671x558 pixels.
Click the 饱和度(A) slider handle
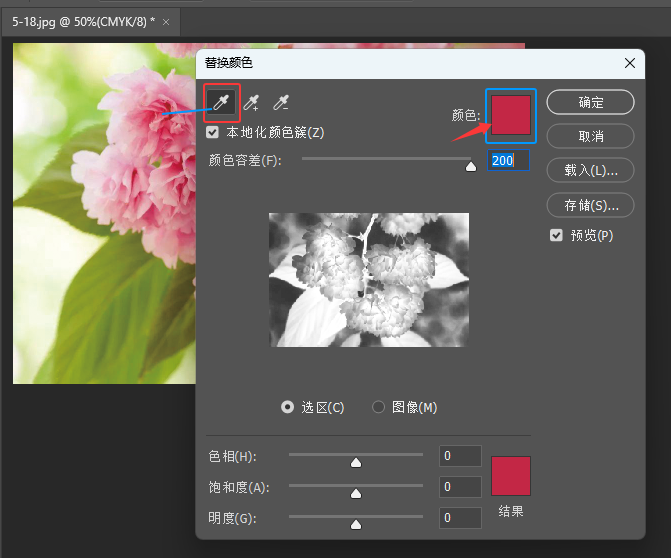pyautogui.click(x=356, y=494)
